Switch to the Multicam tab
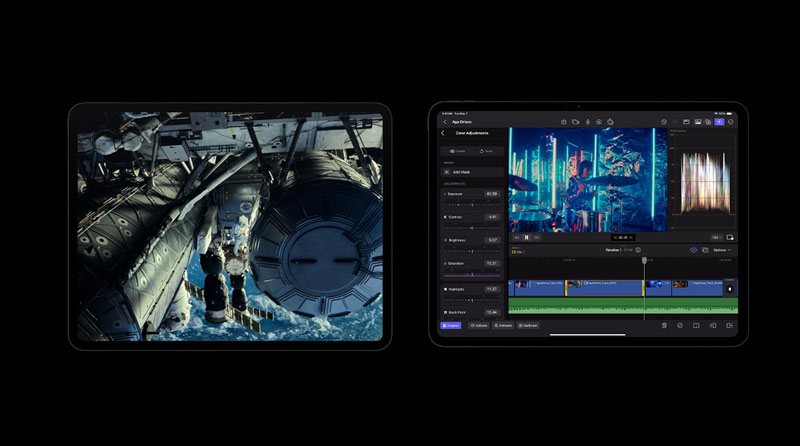This screenshot has height=446, width=800. click(x=528, y=325)
